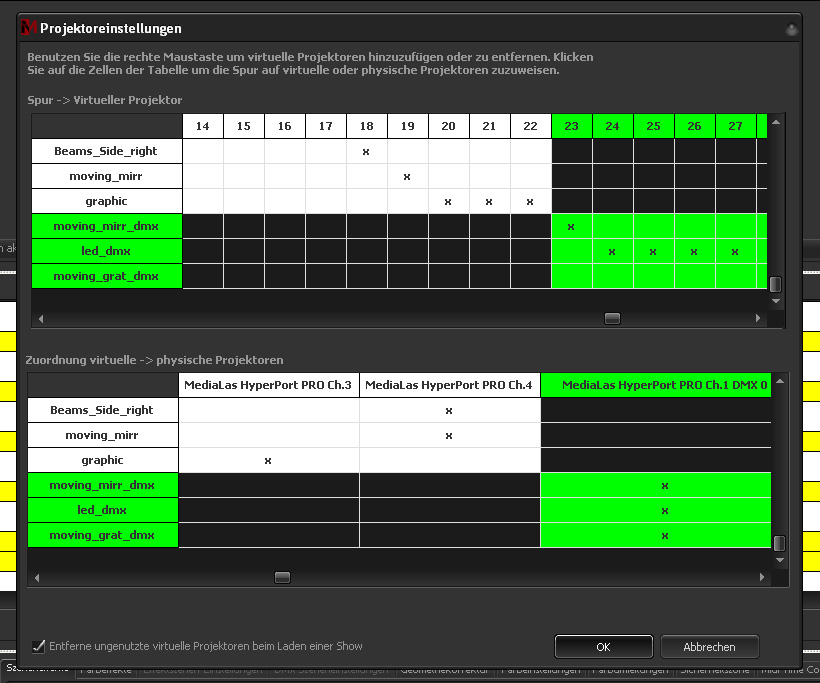Click moving_grat_dmx row header in lower table
The width and height of the screenshot is (820, 683).
tap(102, 536)
